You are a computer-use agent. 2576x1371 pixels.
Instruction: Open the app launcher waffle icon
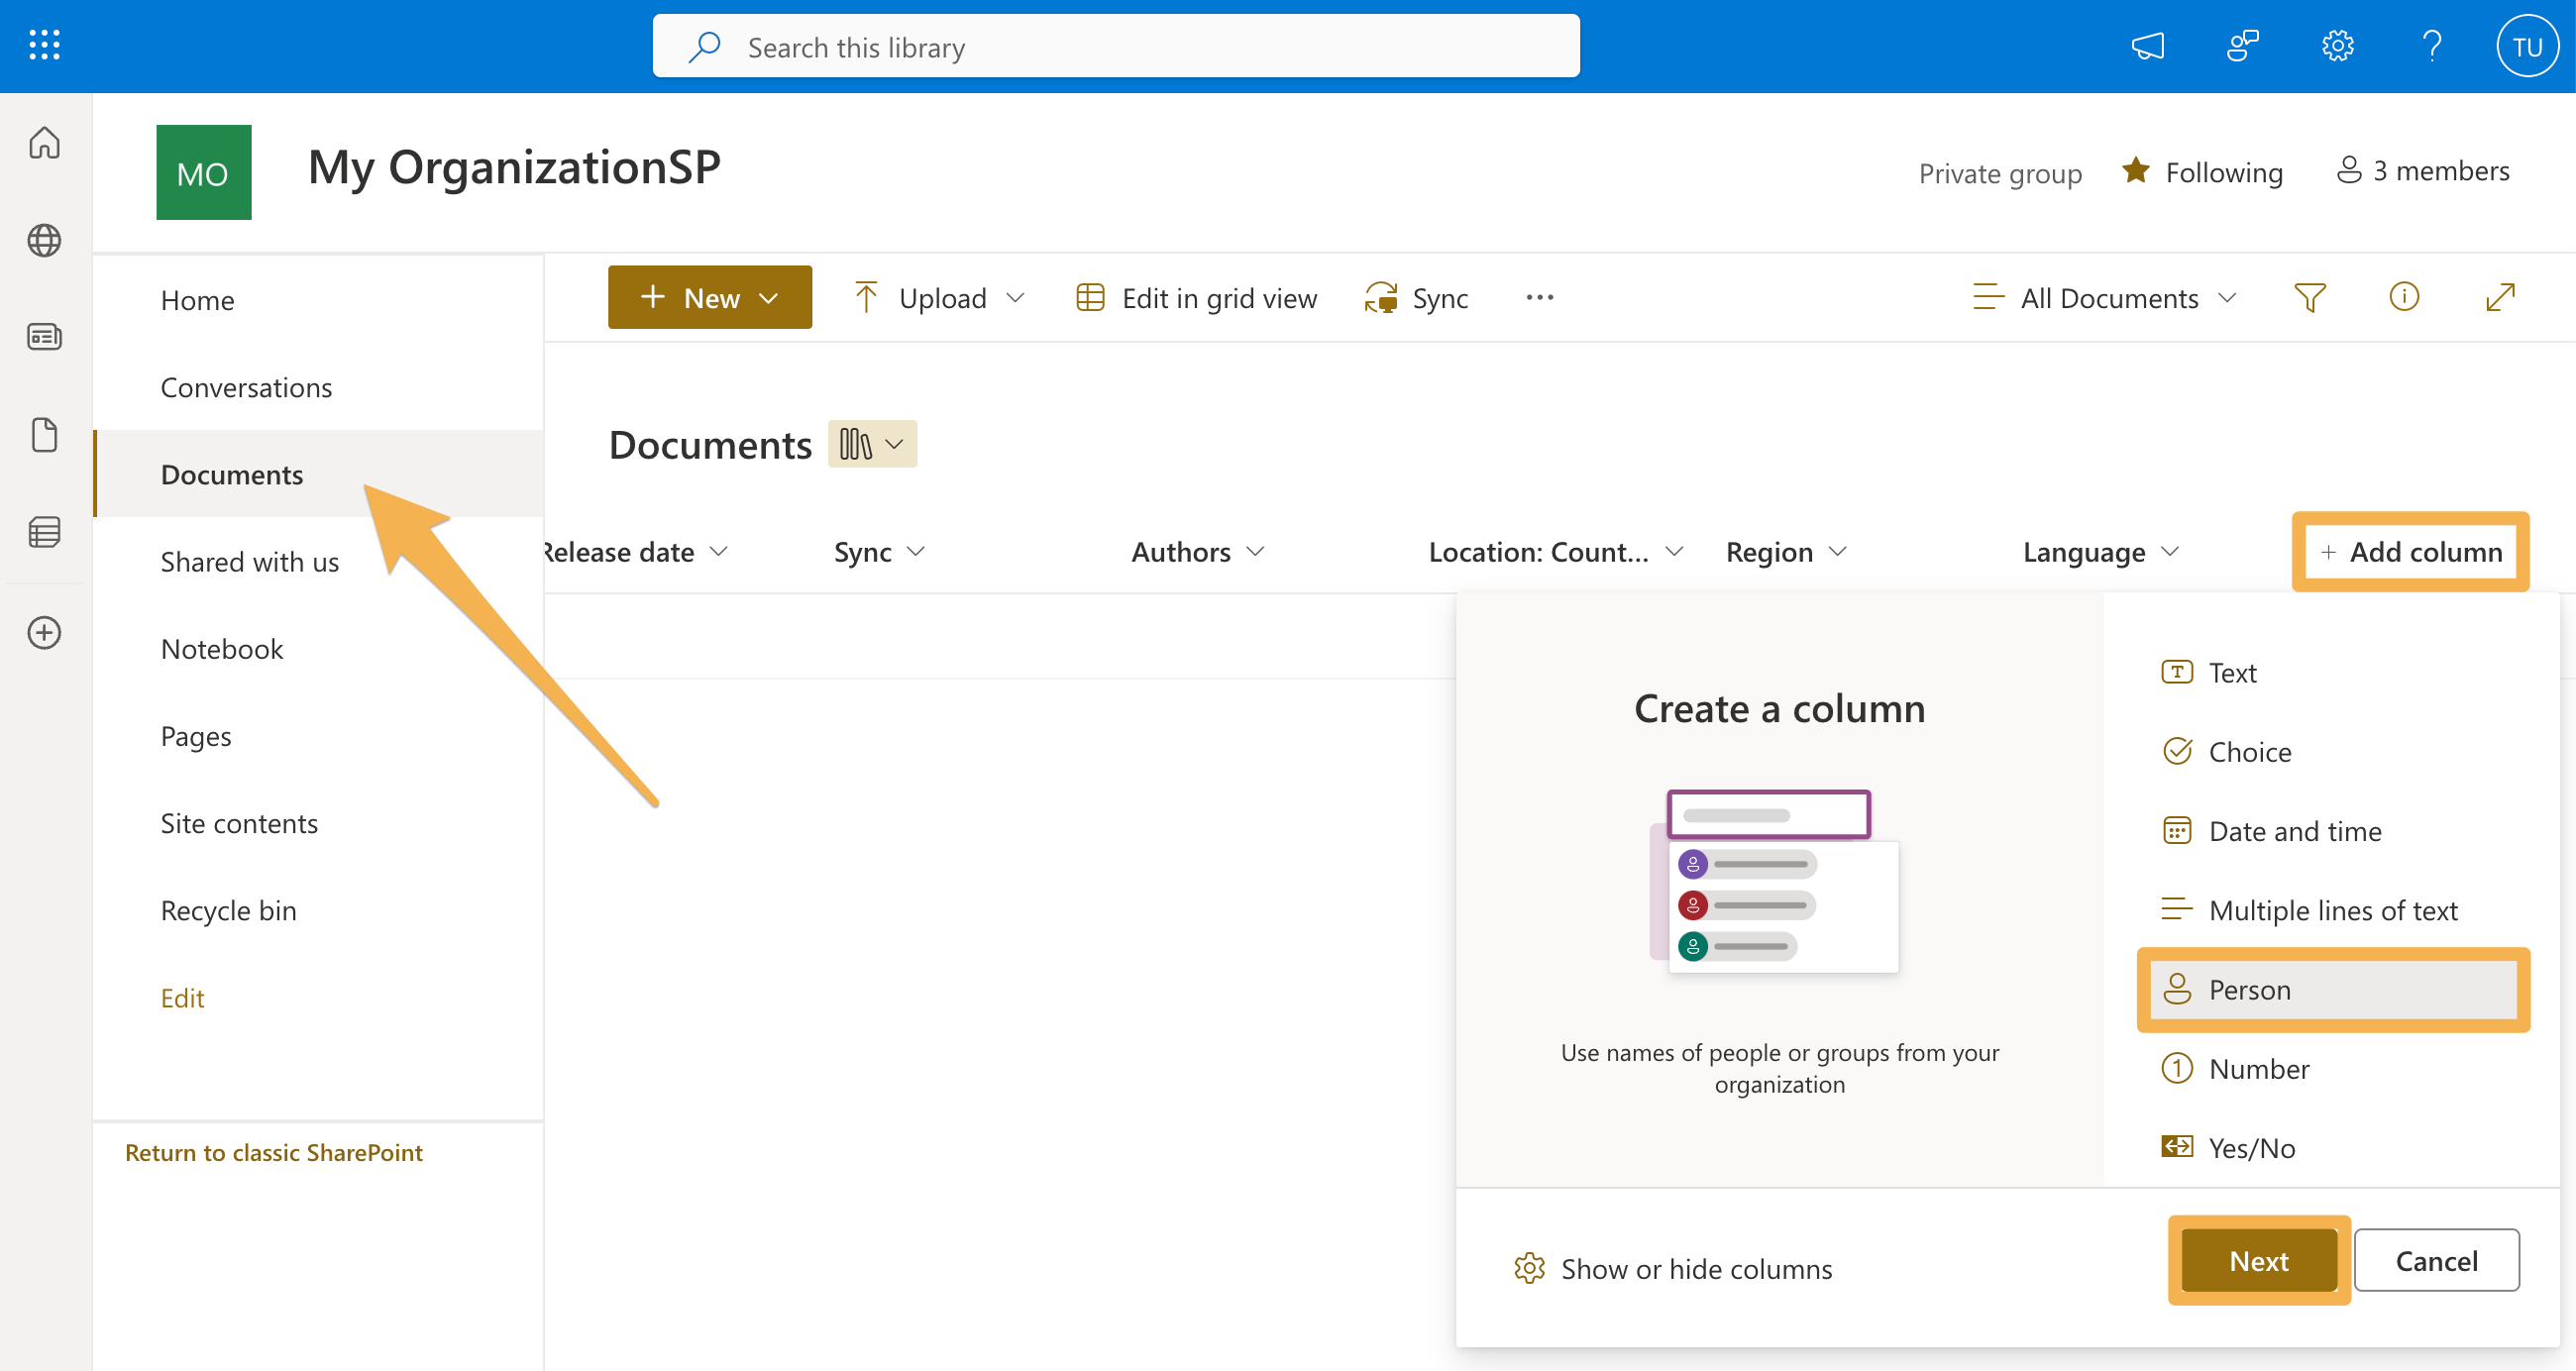pyautogui.click(x=44, y=45)
